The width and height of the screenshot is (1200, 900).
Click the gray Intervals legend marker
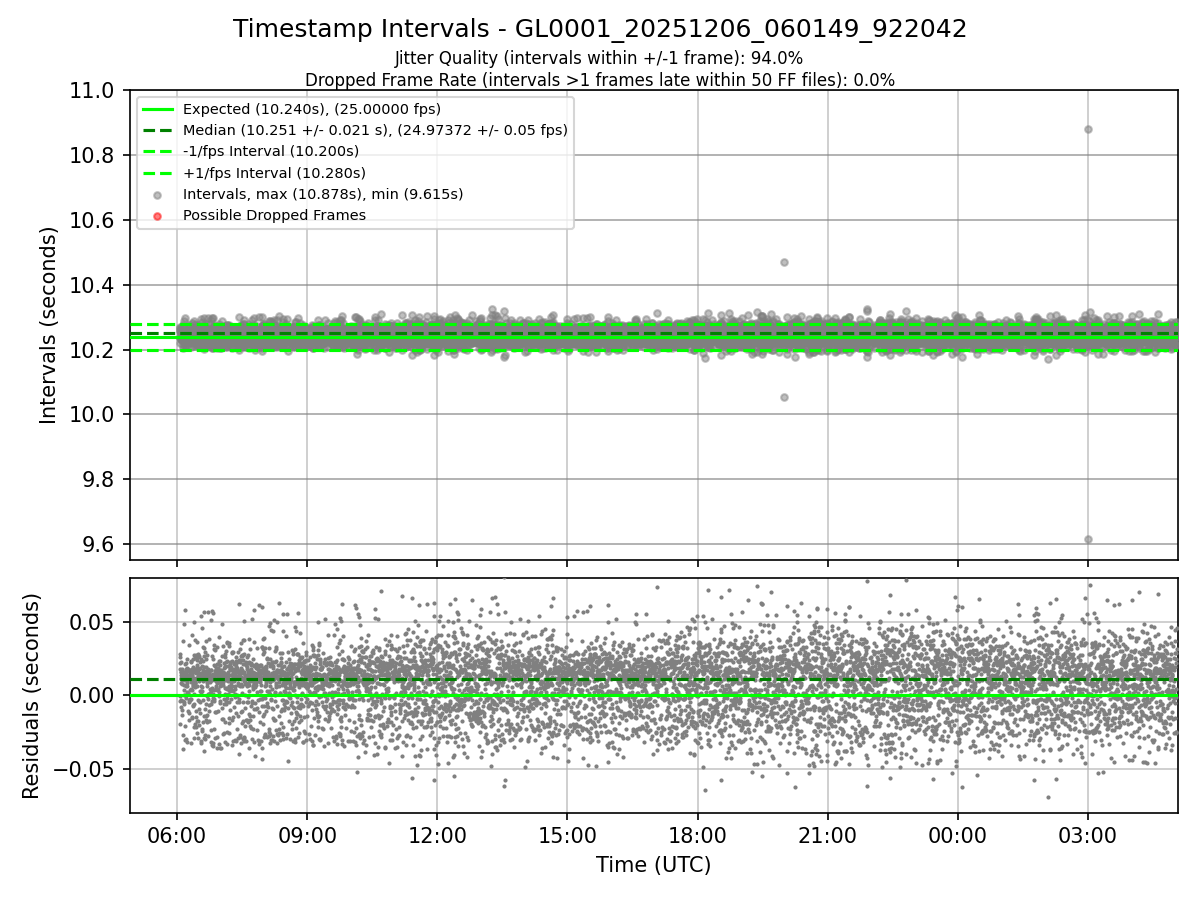(x=158, y=194)
